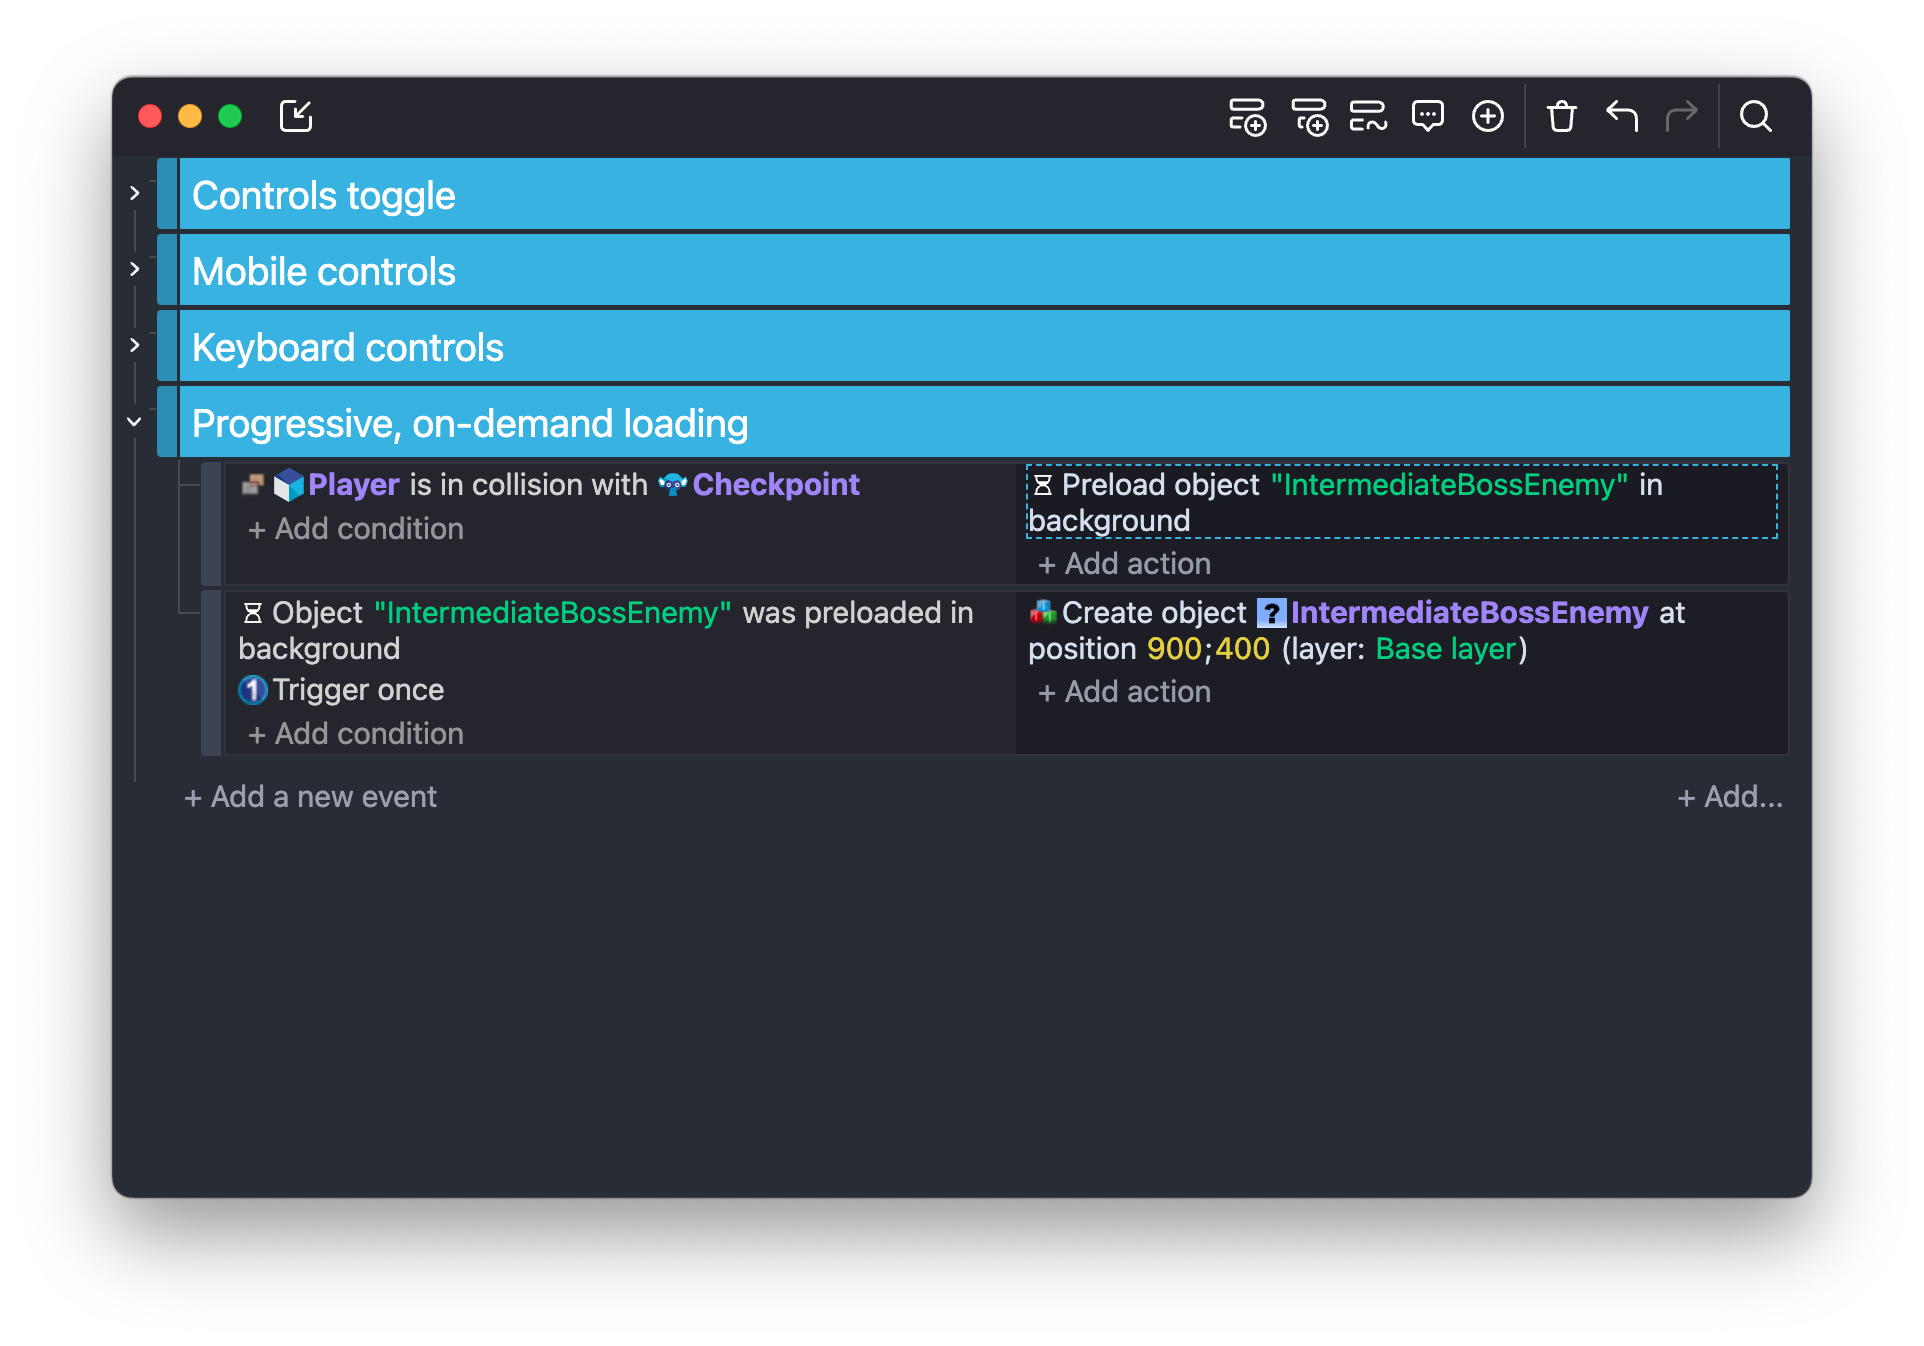This screenshot has height=1346, width=1924.
Task: Add action below Create object action
Action: pos(1125,692)
